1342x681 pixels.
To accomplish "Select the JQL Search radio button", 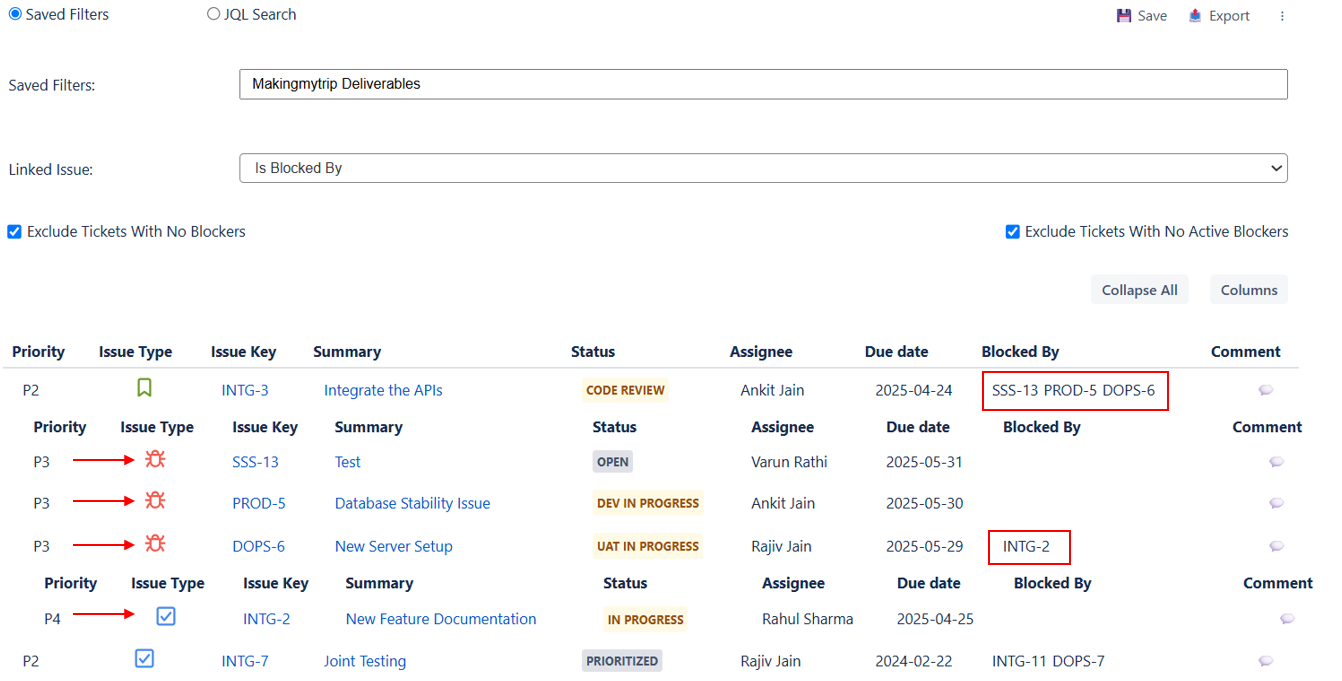I will (214, 14).
